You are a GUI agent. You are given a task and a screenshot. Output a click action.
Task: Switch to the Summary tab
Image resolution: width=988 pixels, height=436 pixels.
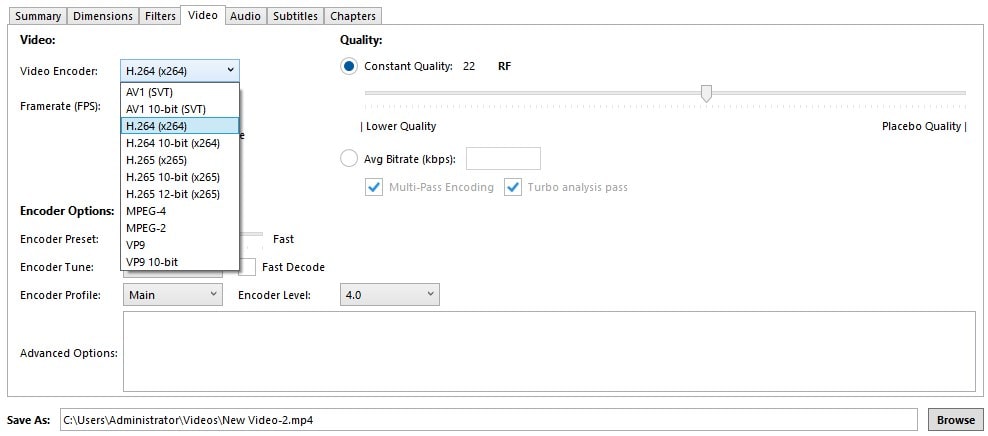coord(38,16)
